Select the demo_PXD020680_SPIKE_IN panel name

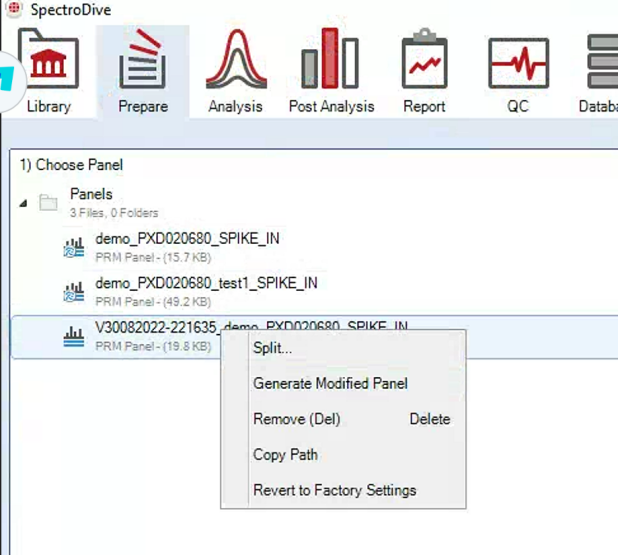click(x=187, y=238)
